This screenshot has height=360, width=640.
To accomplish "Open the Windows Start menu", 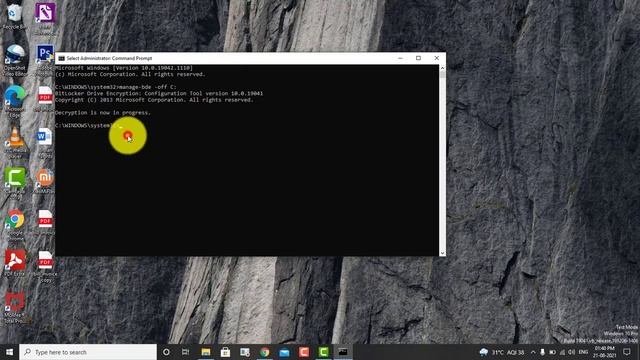I will (9, 352).
